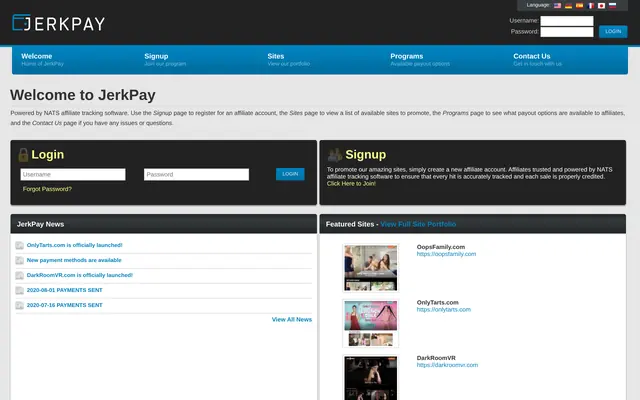
Task: Focus the Username field in Login panel
Action: tap(73, 174)
